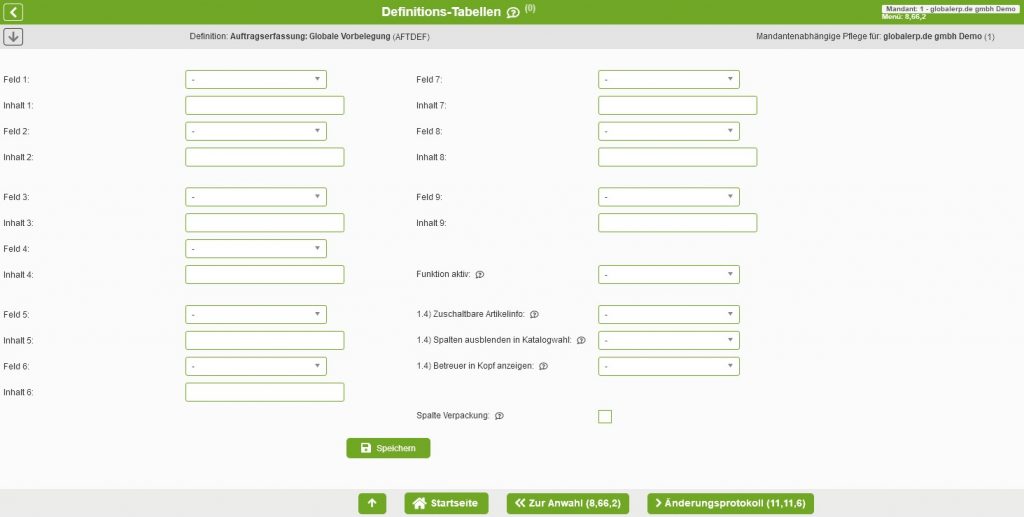Open comment bubble next to Definitions-Tabellen title

(x=513, y=13)
